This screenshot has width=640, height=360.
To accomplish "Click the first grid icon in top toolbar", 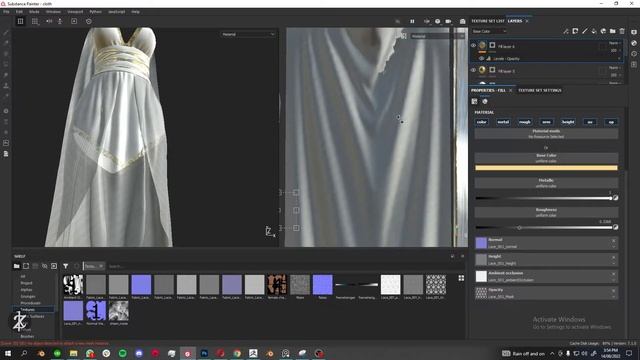I will (20, 21).
